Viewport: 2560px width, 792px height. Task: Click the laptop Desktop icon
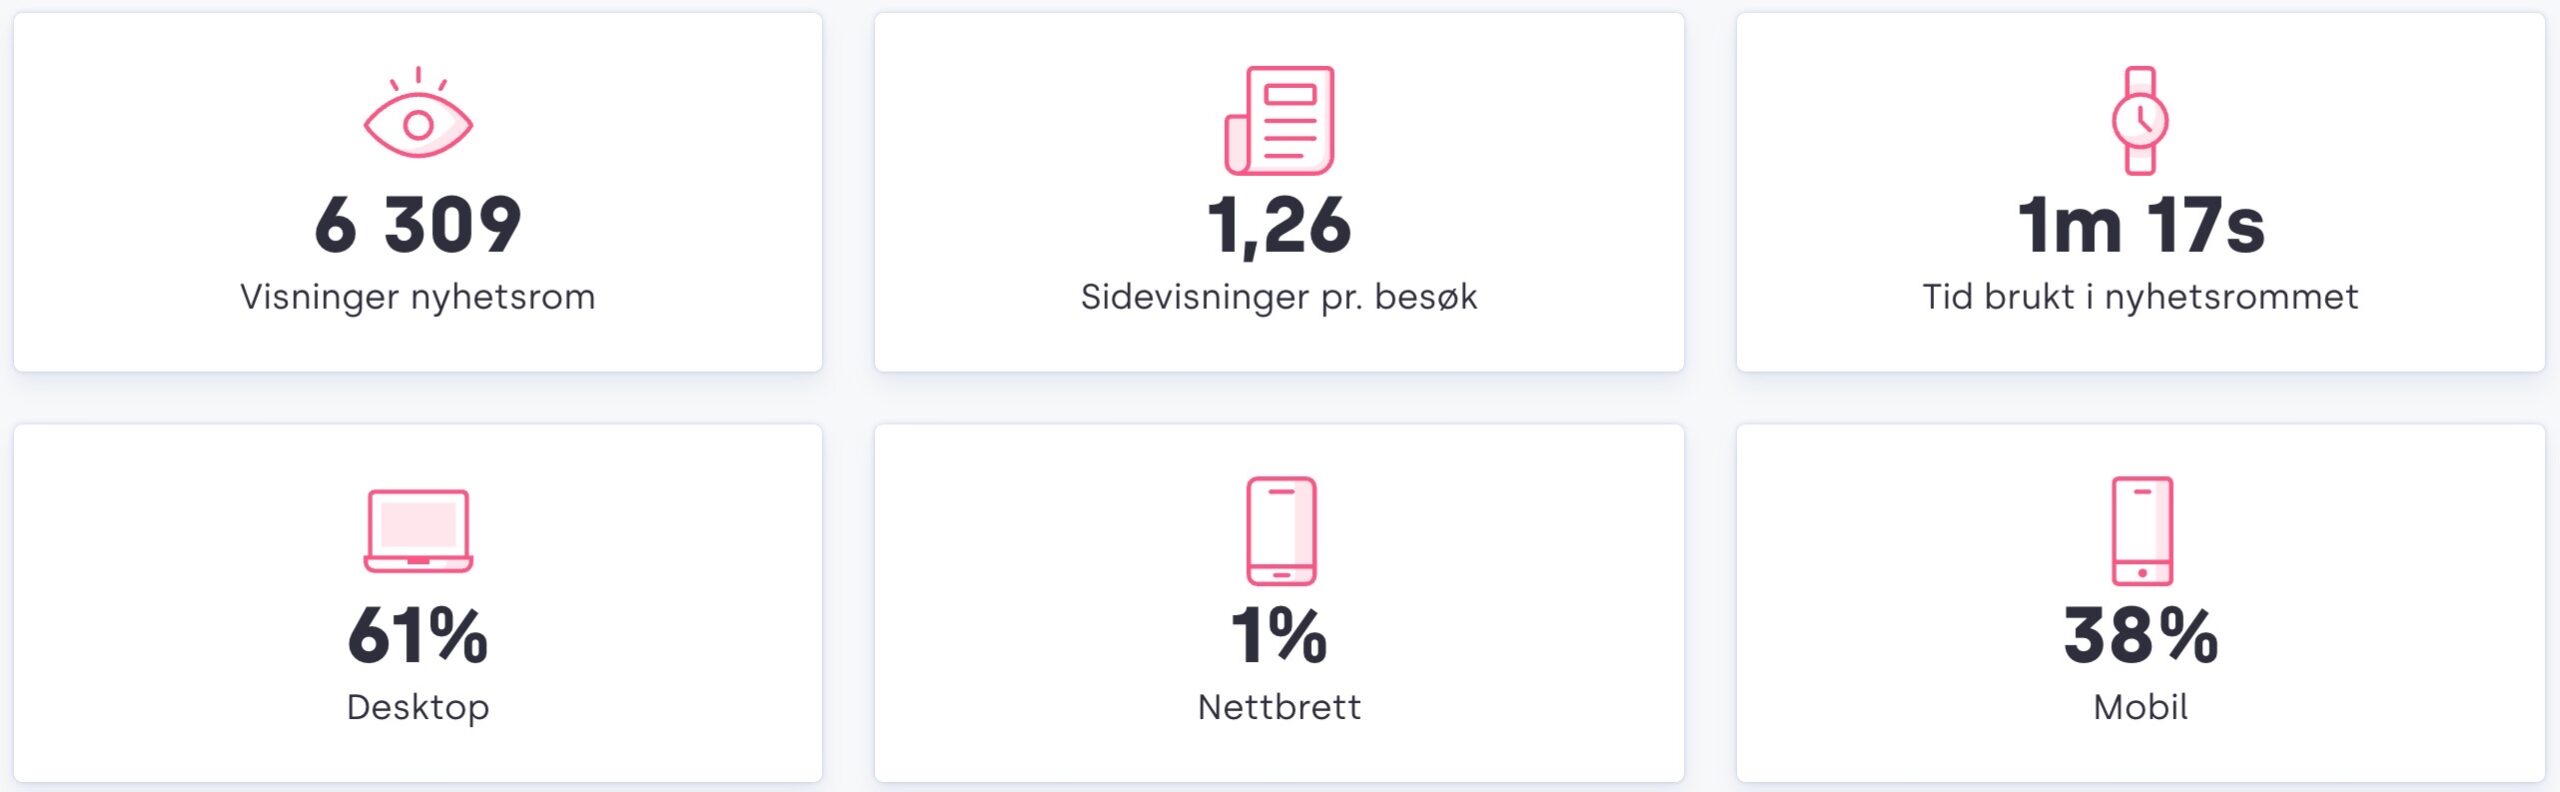tap(418, 531)
